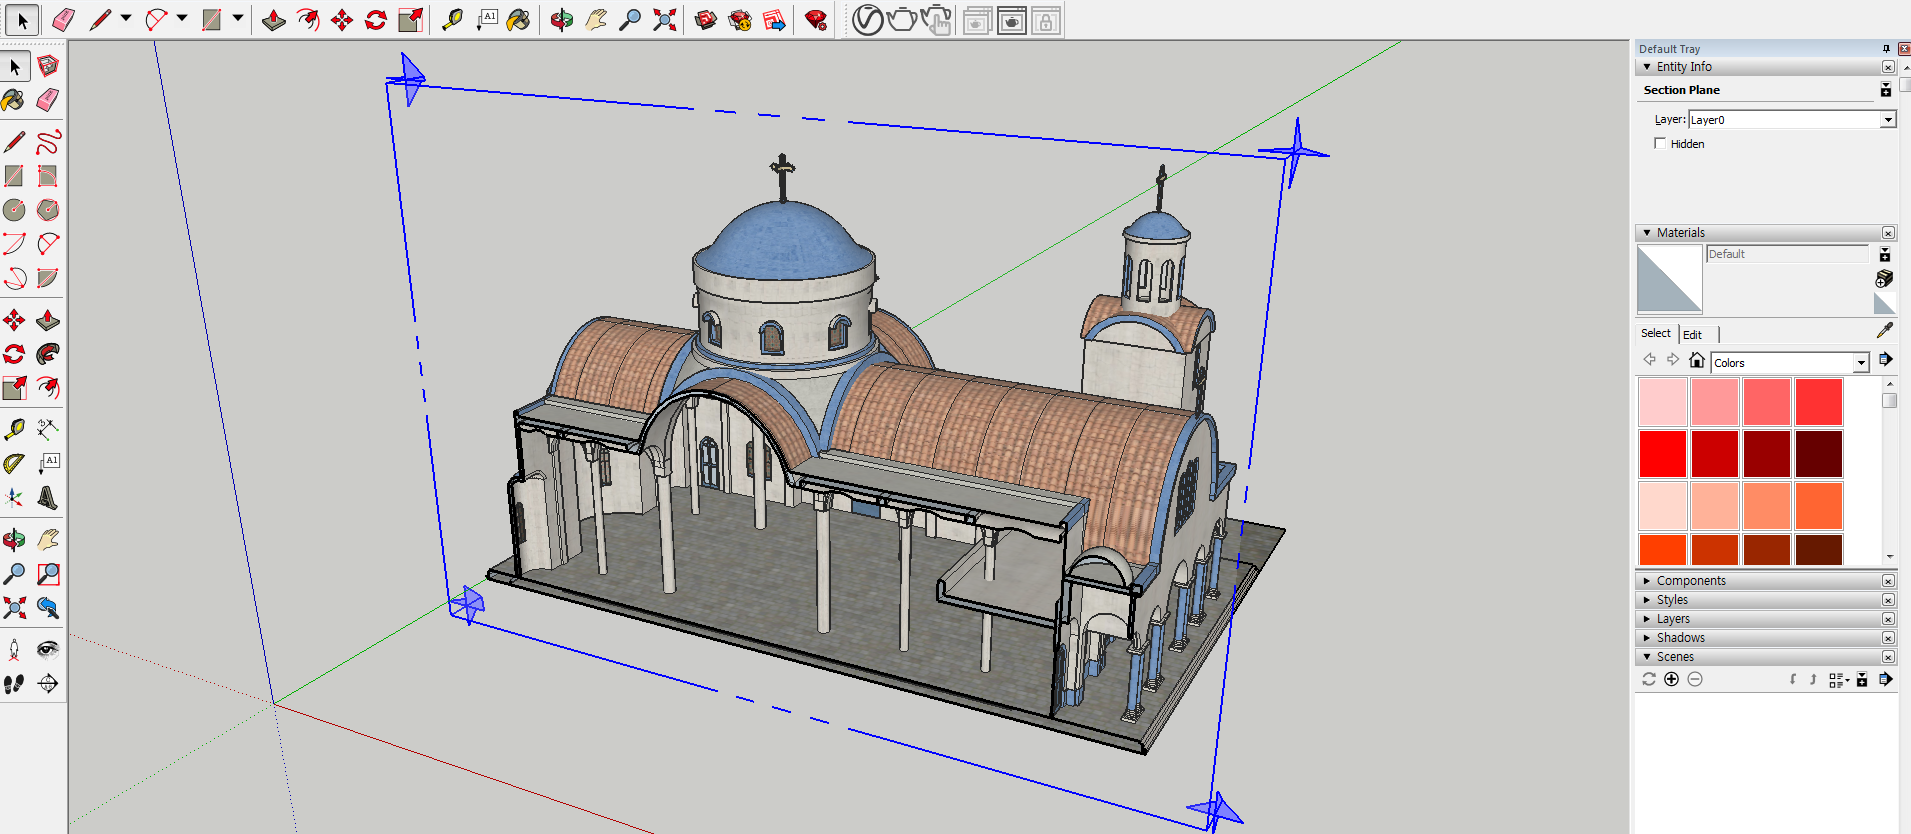Pick the Tape Measure tool in top toolbar
Viewport: 1911px width, 834px height.
452,20
